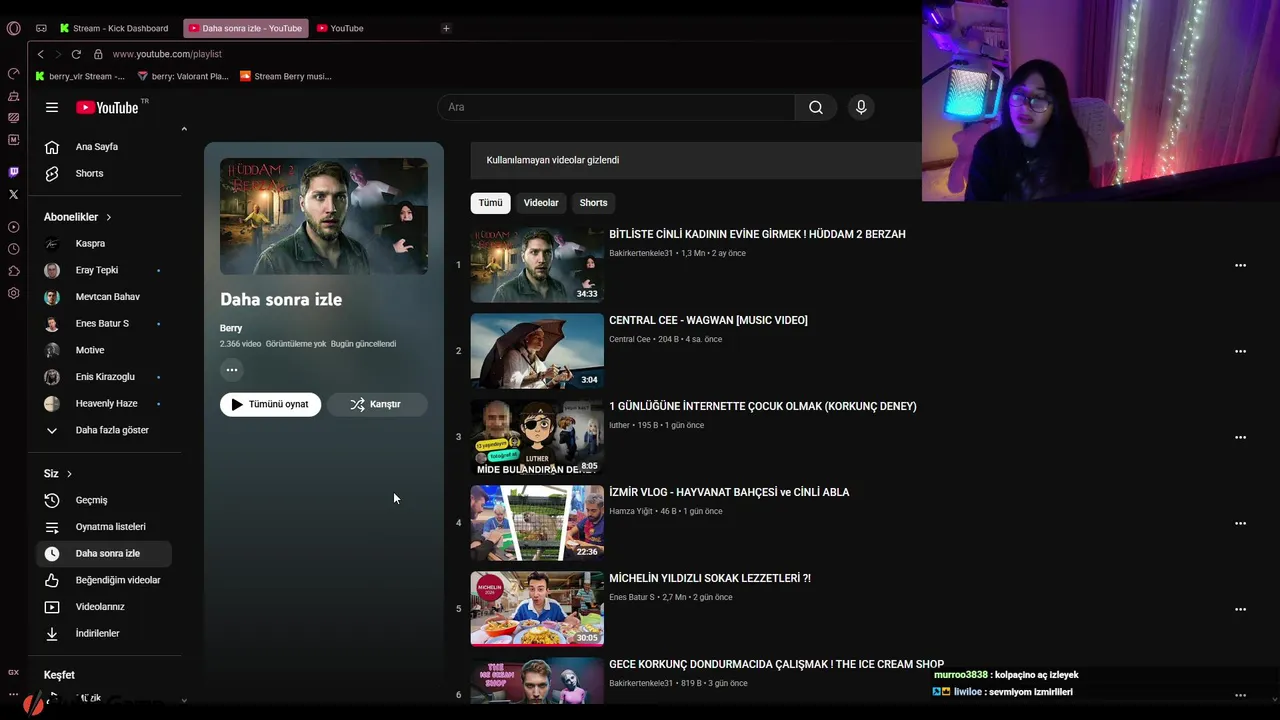1280x720 pixels.
Task: Open İZMİR VLOG video thumbnail
Action: [x=537, y=523]
